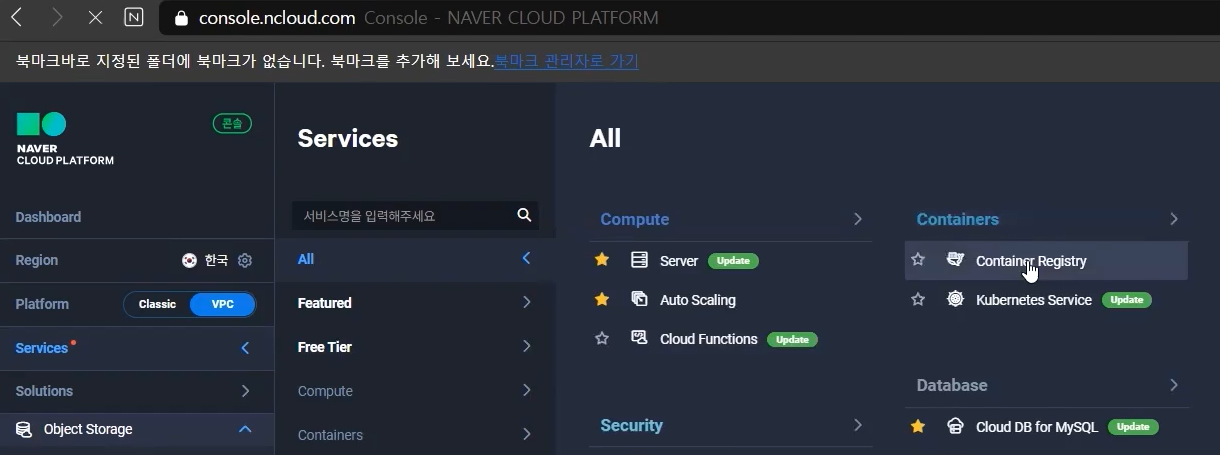Click the search magnifier in Services

coord(524,215)
